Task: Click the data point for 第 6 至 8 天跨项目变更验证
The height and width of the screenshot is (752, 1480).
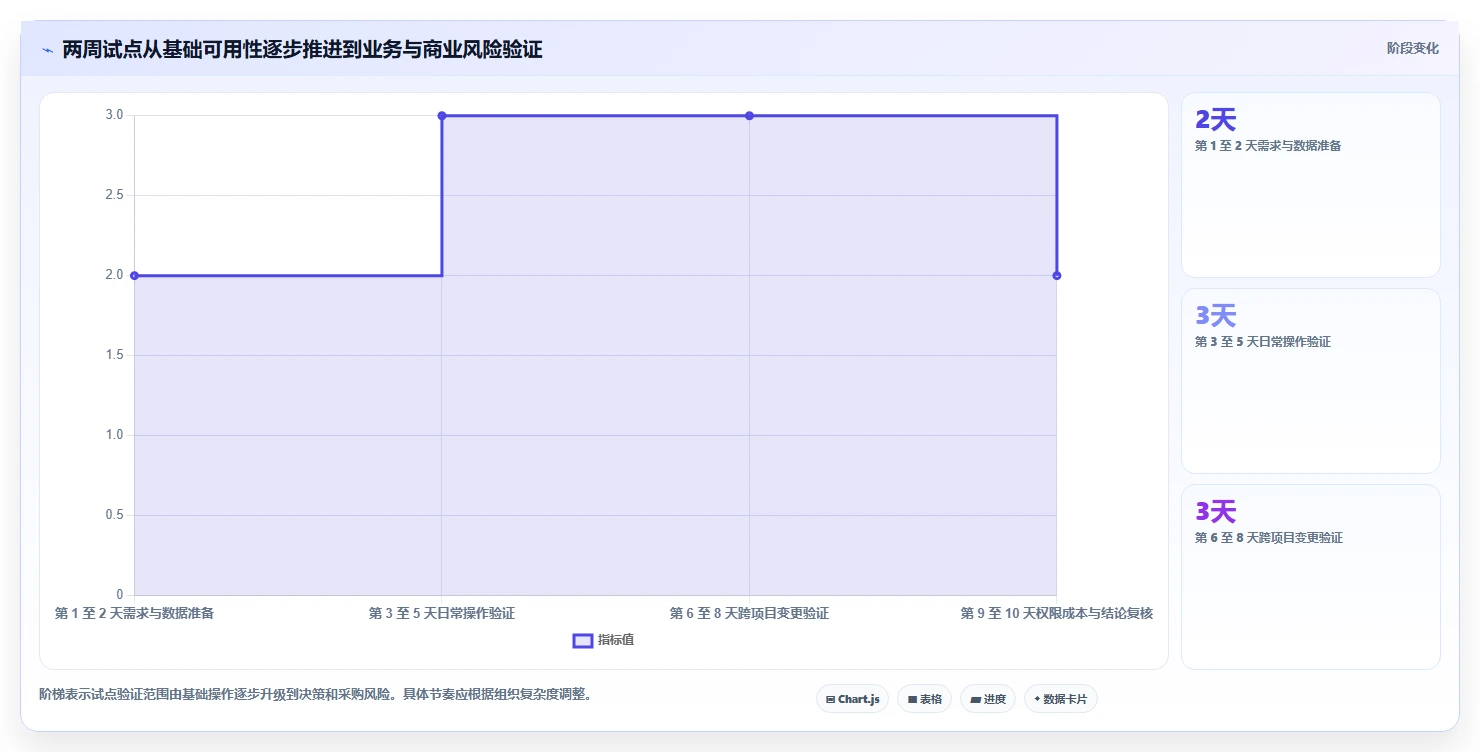Action: (749, 115)
